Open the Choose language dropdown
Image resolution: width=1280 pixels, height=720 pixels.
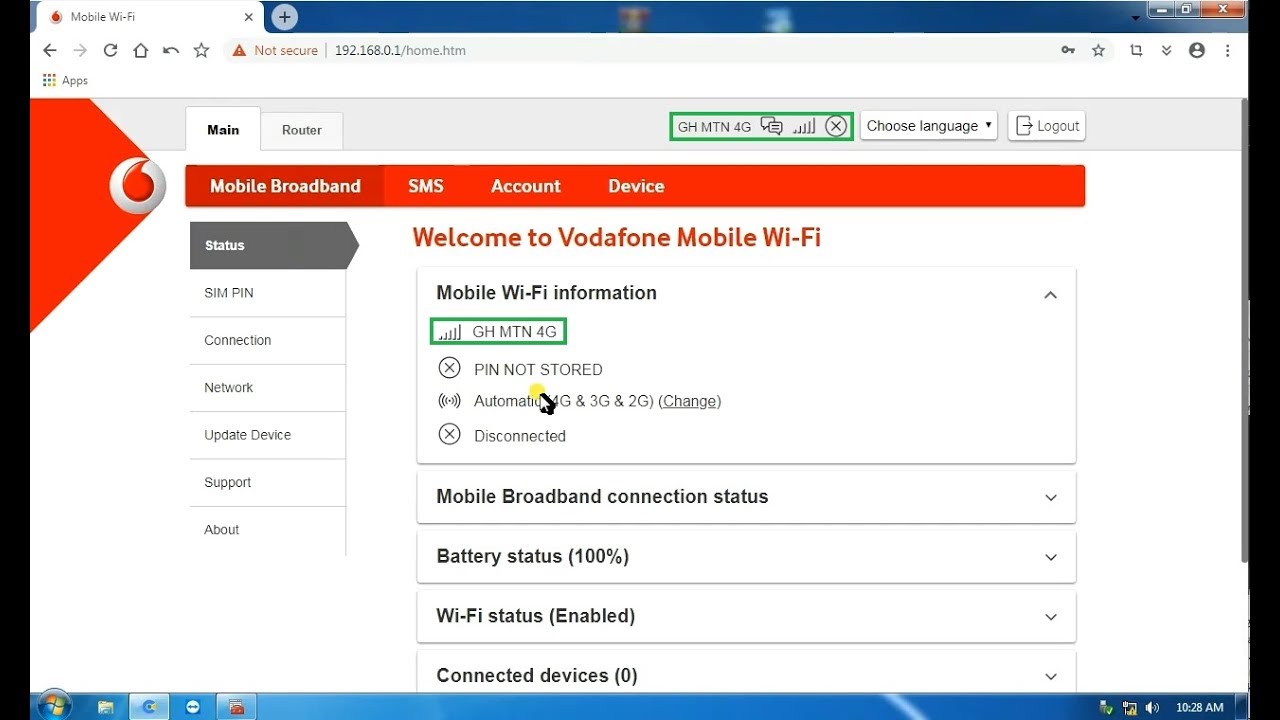[929, 126]
